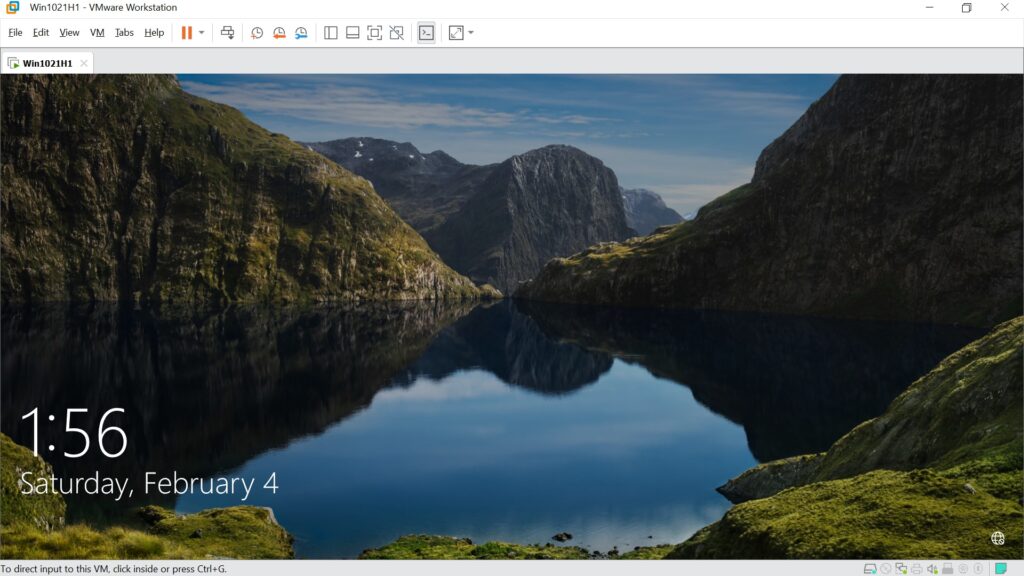Toggle the console view button
Image resolution: width=1024 pixels, height=576 pixels.
coord(426,33)
